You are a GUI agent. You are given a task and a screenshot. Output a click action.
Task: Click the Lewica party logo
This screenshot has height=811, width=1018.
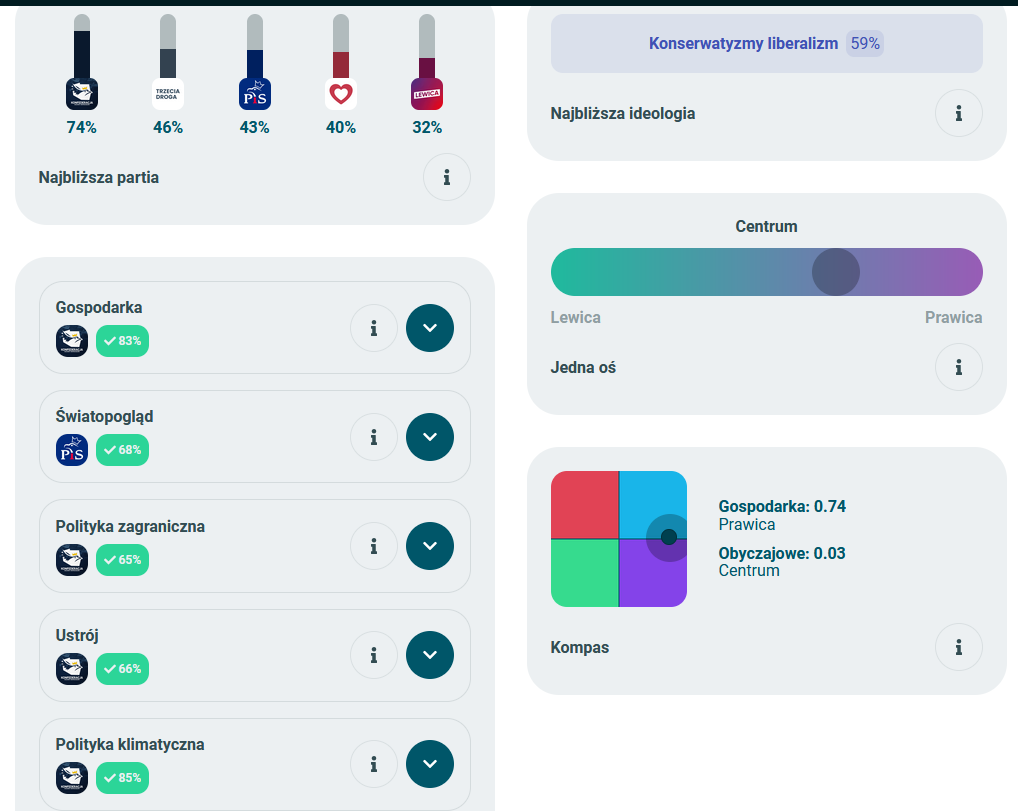coord(427,94)
